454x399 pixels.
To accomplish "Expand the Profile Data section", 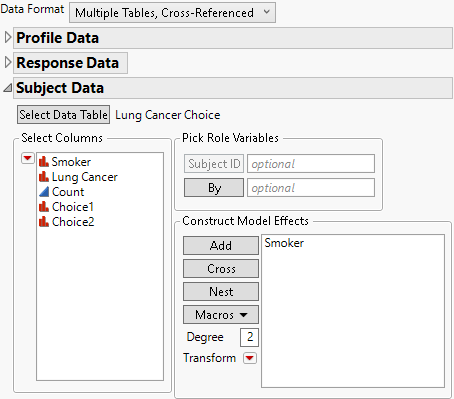I will [x=8, y=37].
